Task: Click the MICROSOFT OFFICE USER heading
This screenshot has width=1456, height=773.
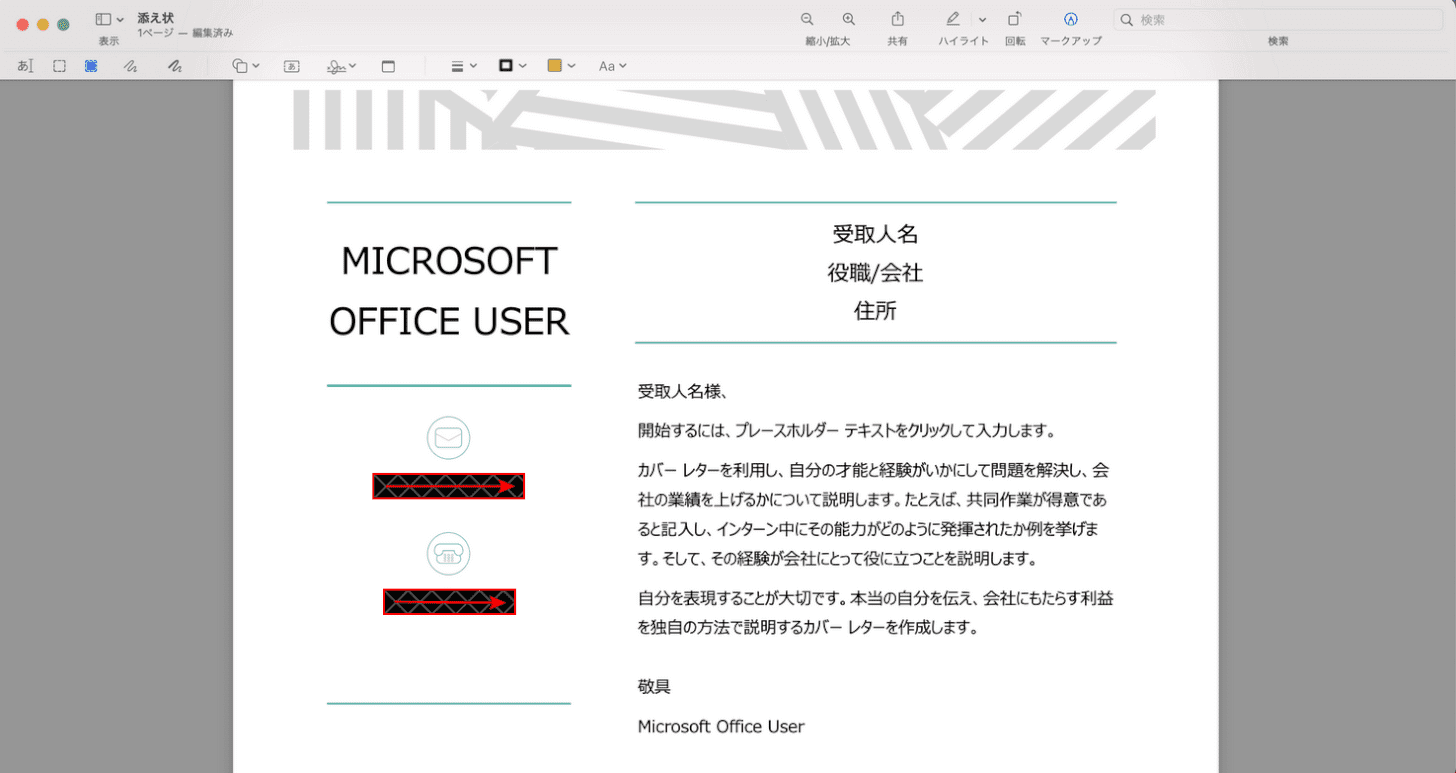Action: point(449,291)
